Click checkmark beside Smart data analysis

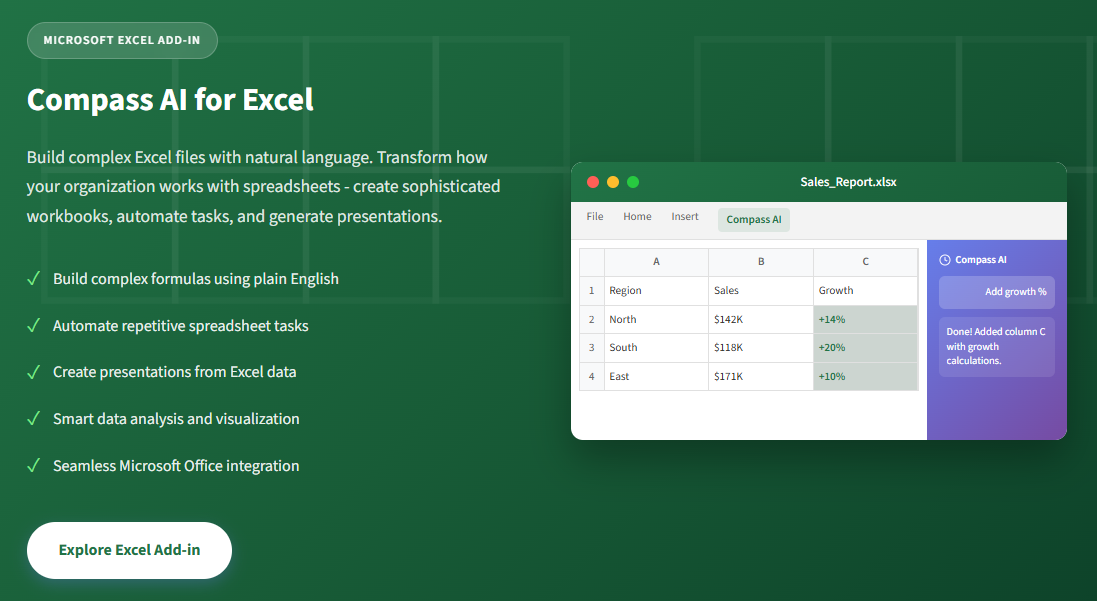[34, 419]
